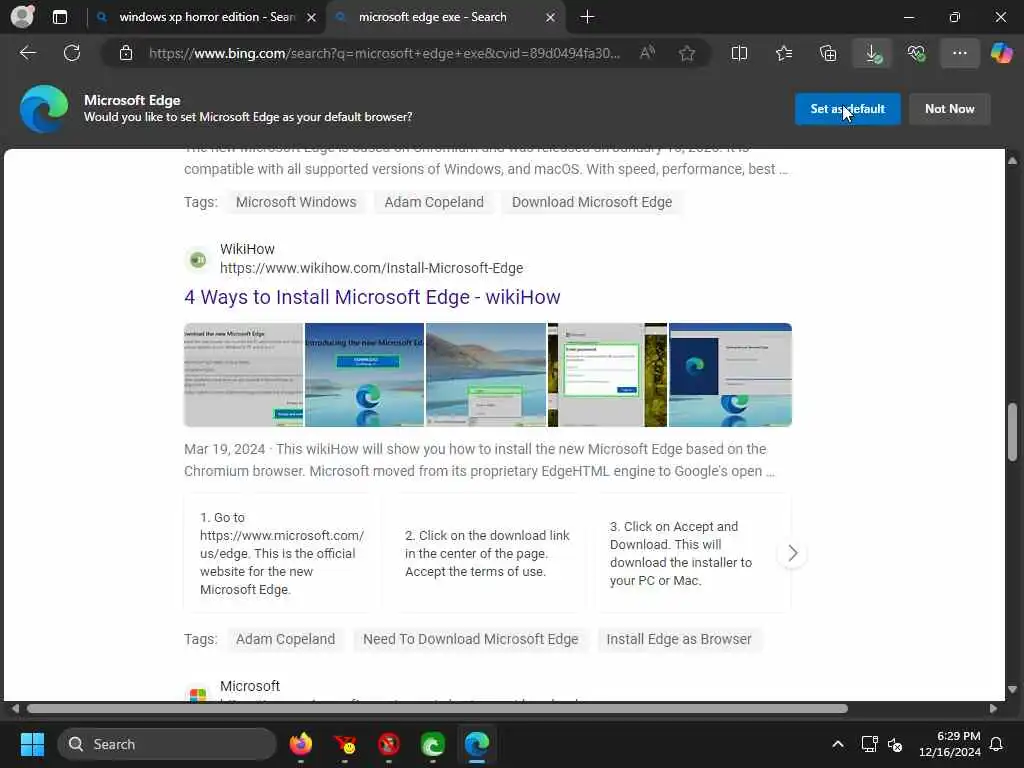The image size is (1024, 768).
Task: Open a new tab with plus button
Action: pyautogui.click(x=587, y=17)
